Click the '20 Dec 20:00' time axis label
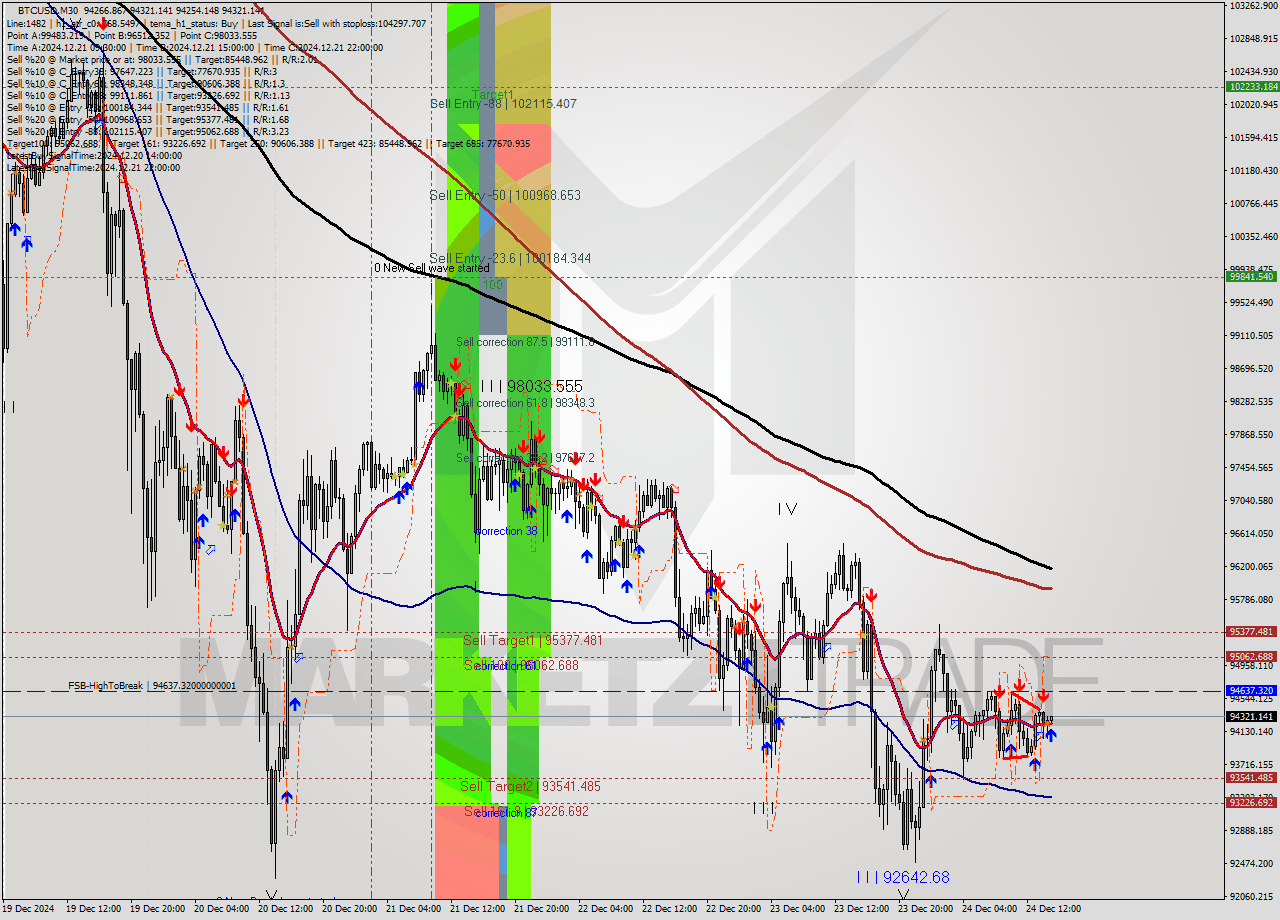The image size is (1280, 920). tap(350, 909)
